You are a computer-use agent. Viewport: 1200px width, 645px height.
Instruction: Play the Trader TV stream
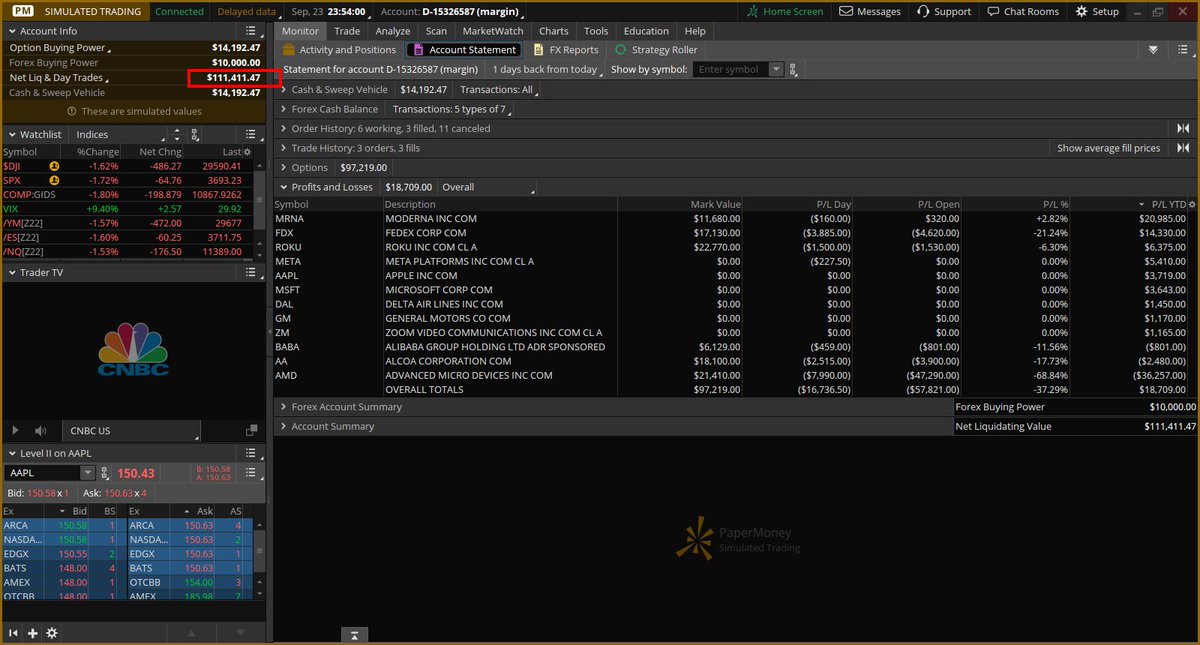pyautogui.click(x=14, y=431)
